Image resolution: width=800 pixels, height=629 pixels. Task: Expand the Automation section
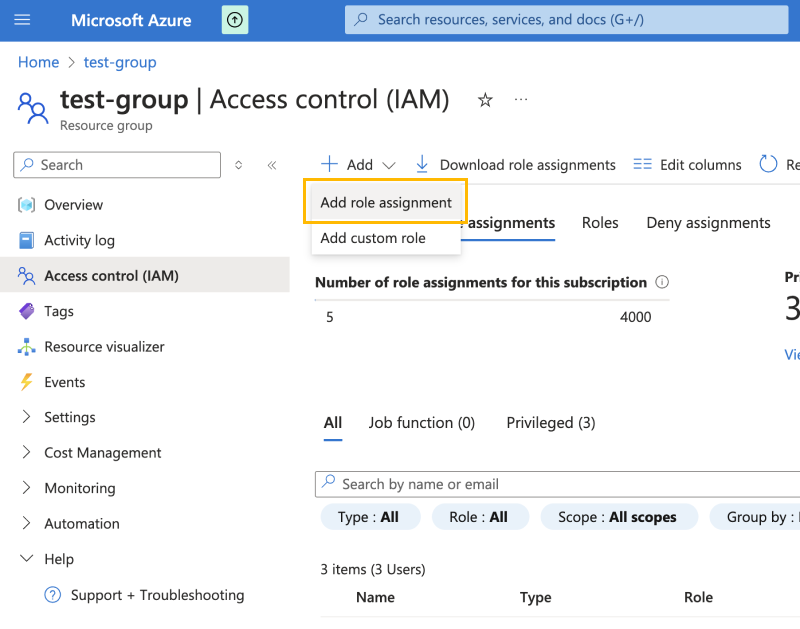tap(82, 523)
